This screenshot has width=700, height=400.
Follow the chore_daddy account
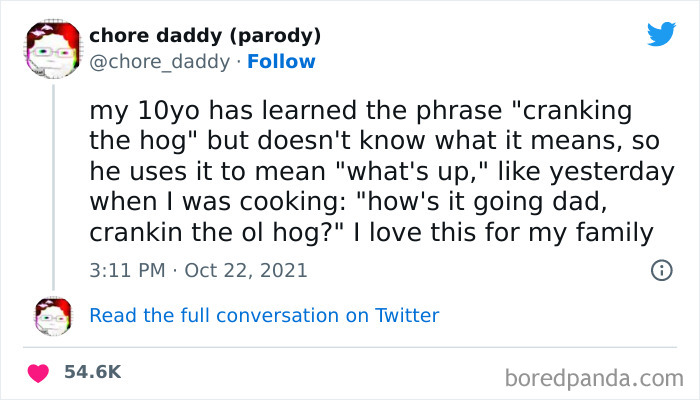point(283,62)
